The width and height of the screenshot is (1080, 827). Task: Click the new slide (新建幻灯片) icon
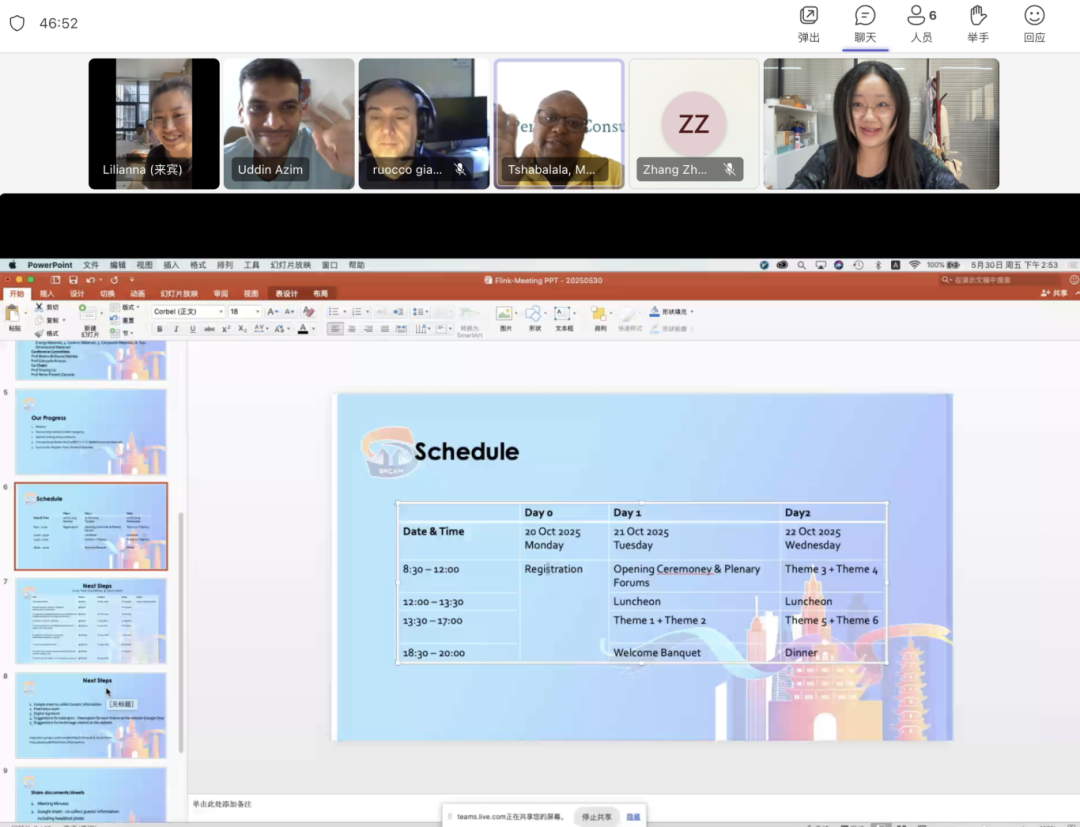coord(89,315)
